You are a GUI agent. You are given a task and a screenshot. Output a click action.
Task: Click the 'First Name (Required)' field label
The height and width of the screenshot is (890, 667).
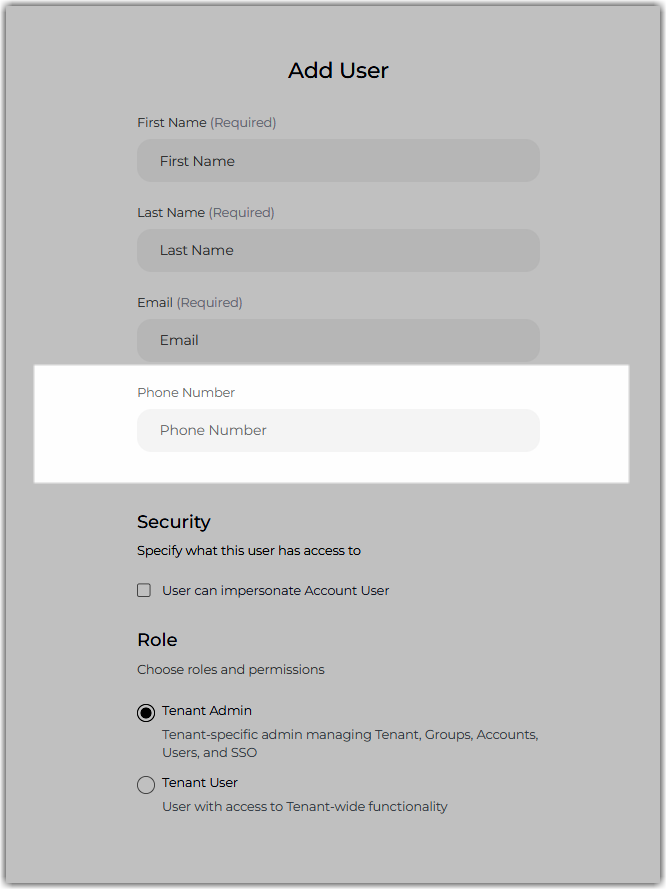pos(207,123)
